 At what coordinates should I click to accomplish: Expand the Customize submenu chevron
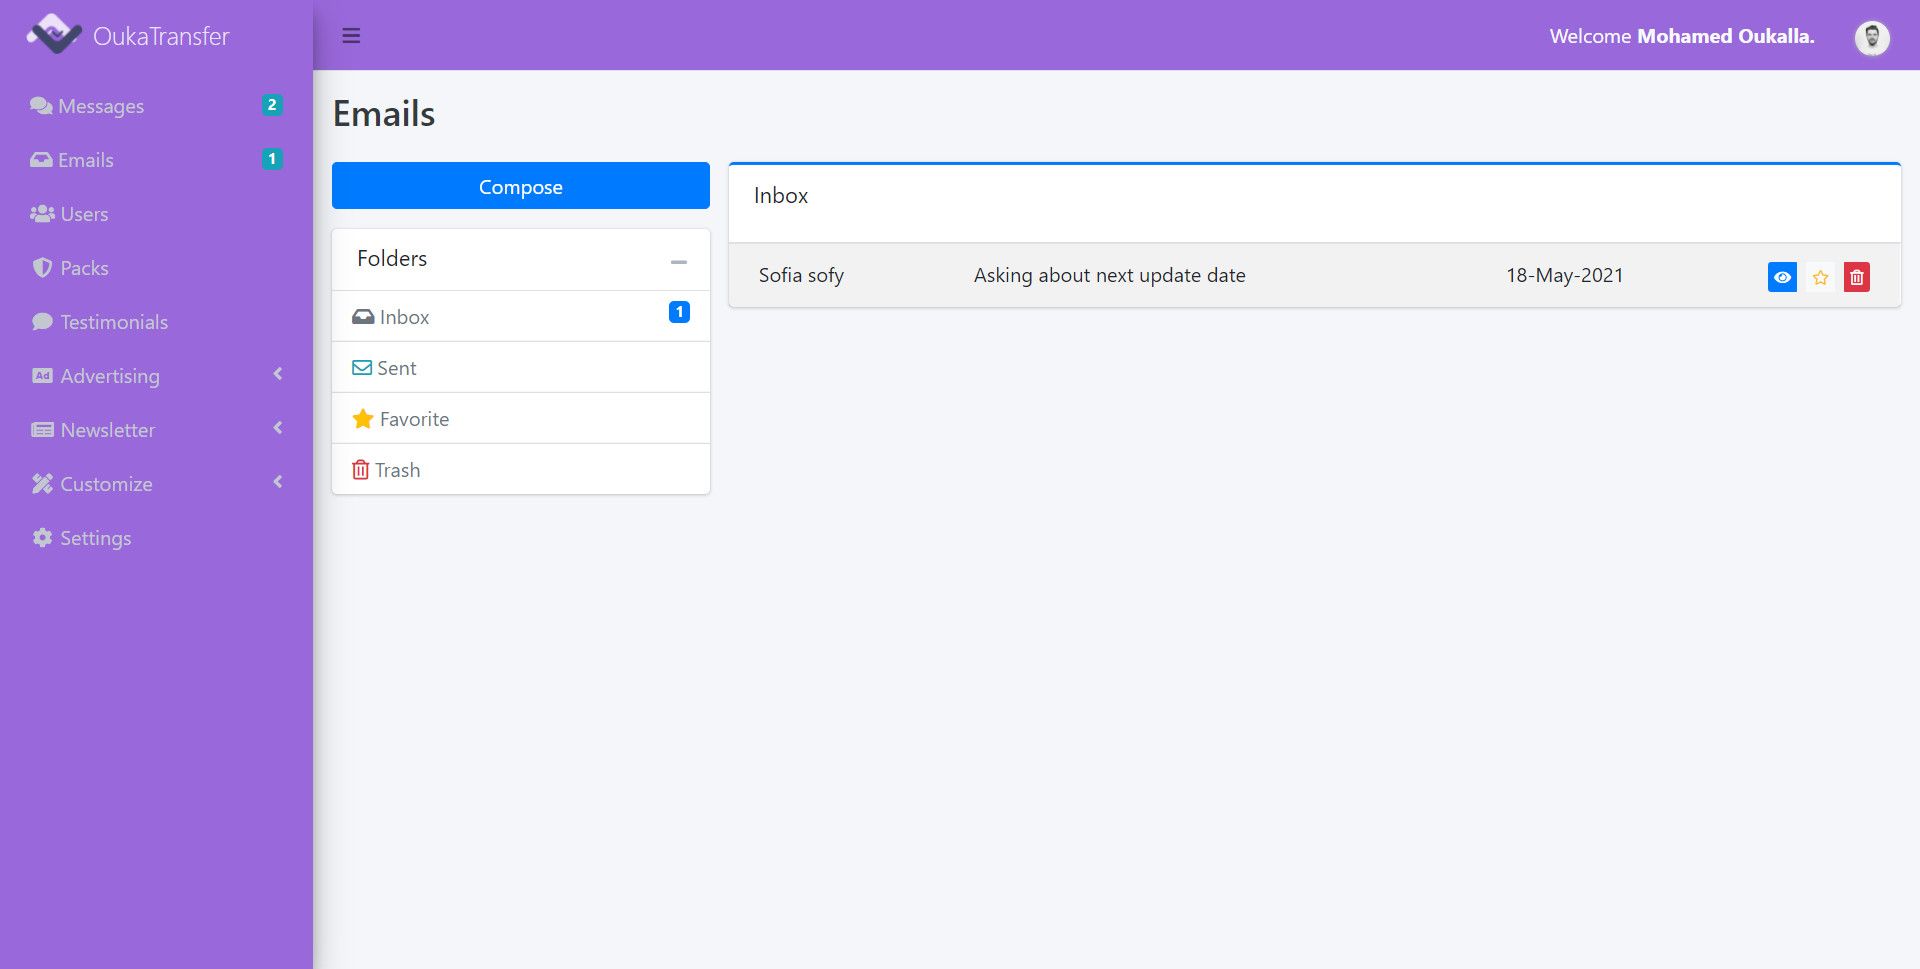278,482
